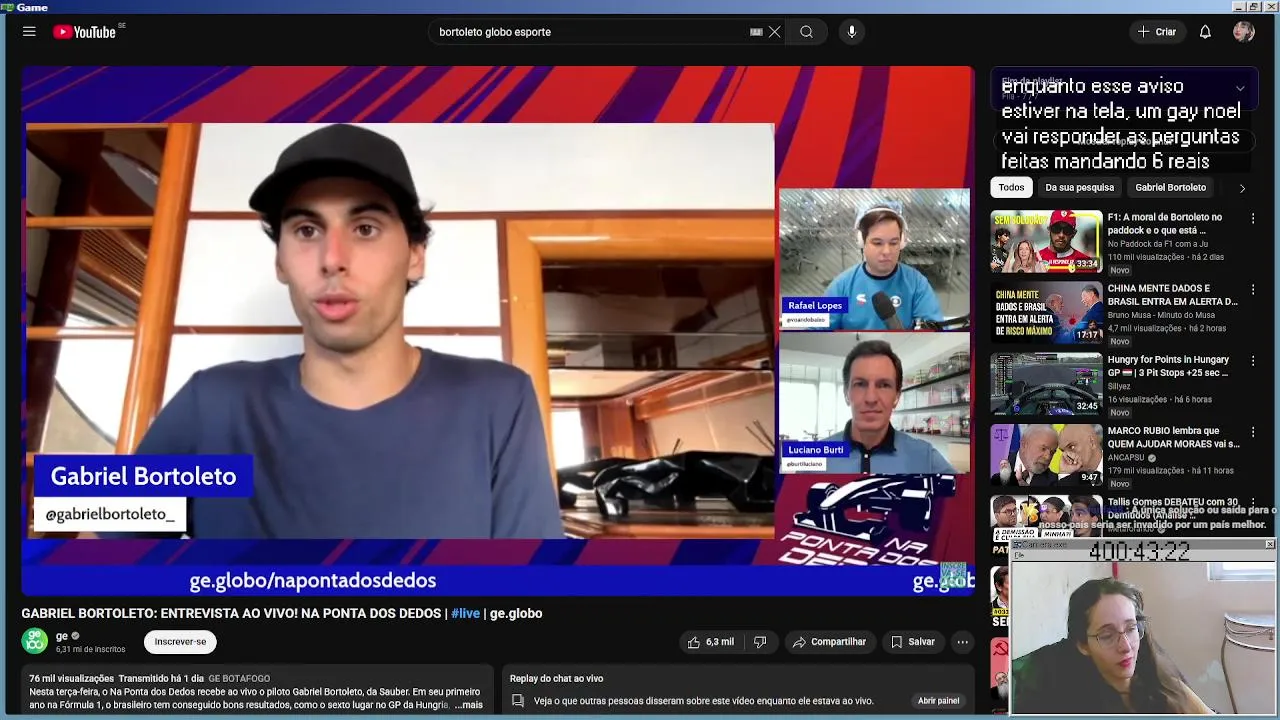Open F1 moral de Bortoleto video thumbnail
1280x720 pixels.
coord(1046,241)
